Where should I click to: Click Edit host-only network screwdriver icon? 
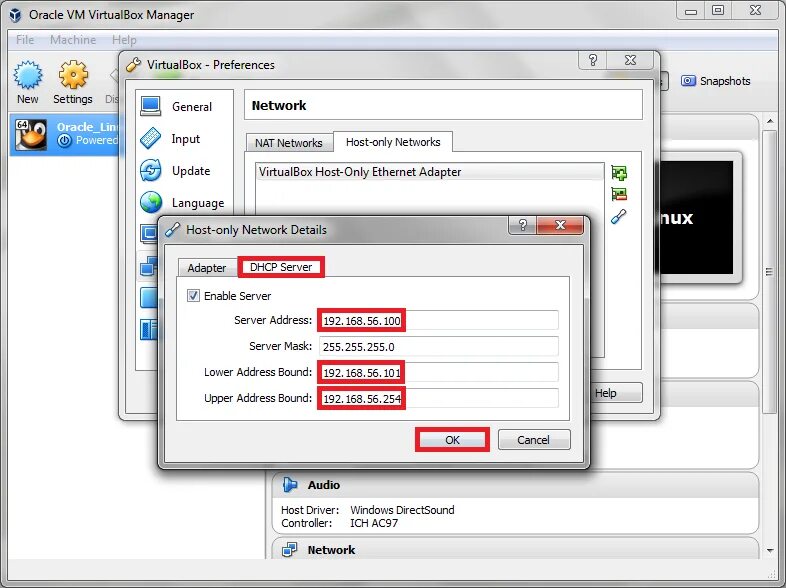point(619,217)
